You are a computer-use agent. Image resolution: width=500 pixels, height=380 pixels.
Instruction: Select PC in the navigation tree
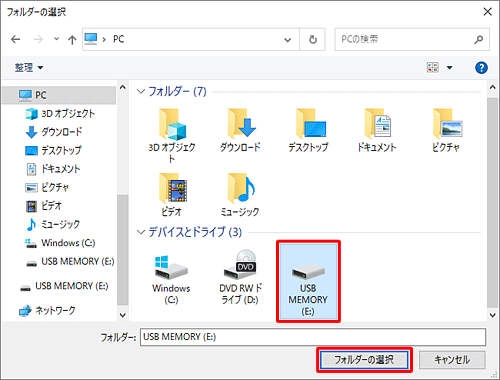[x=59, y=95]
